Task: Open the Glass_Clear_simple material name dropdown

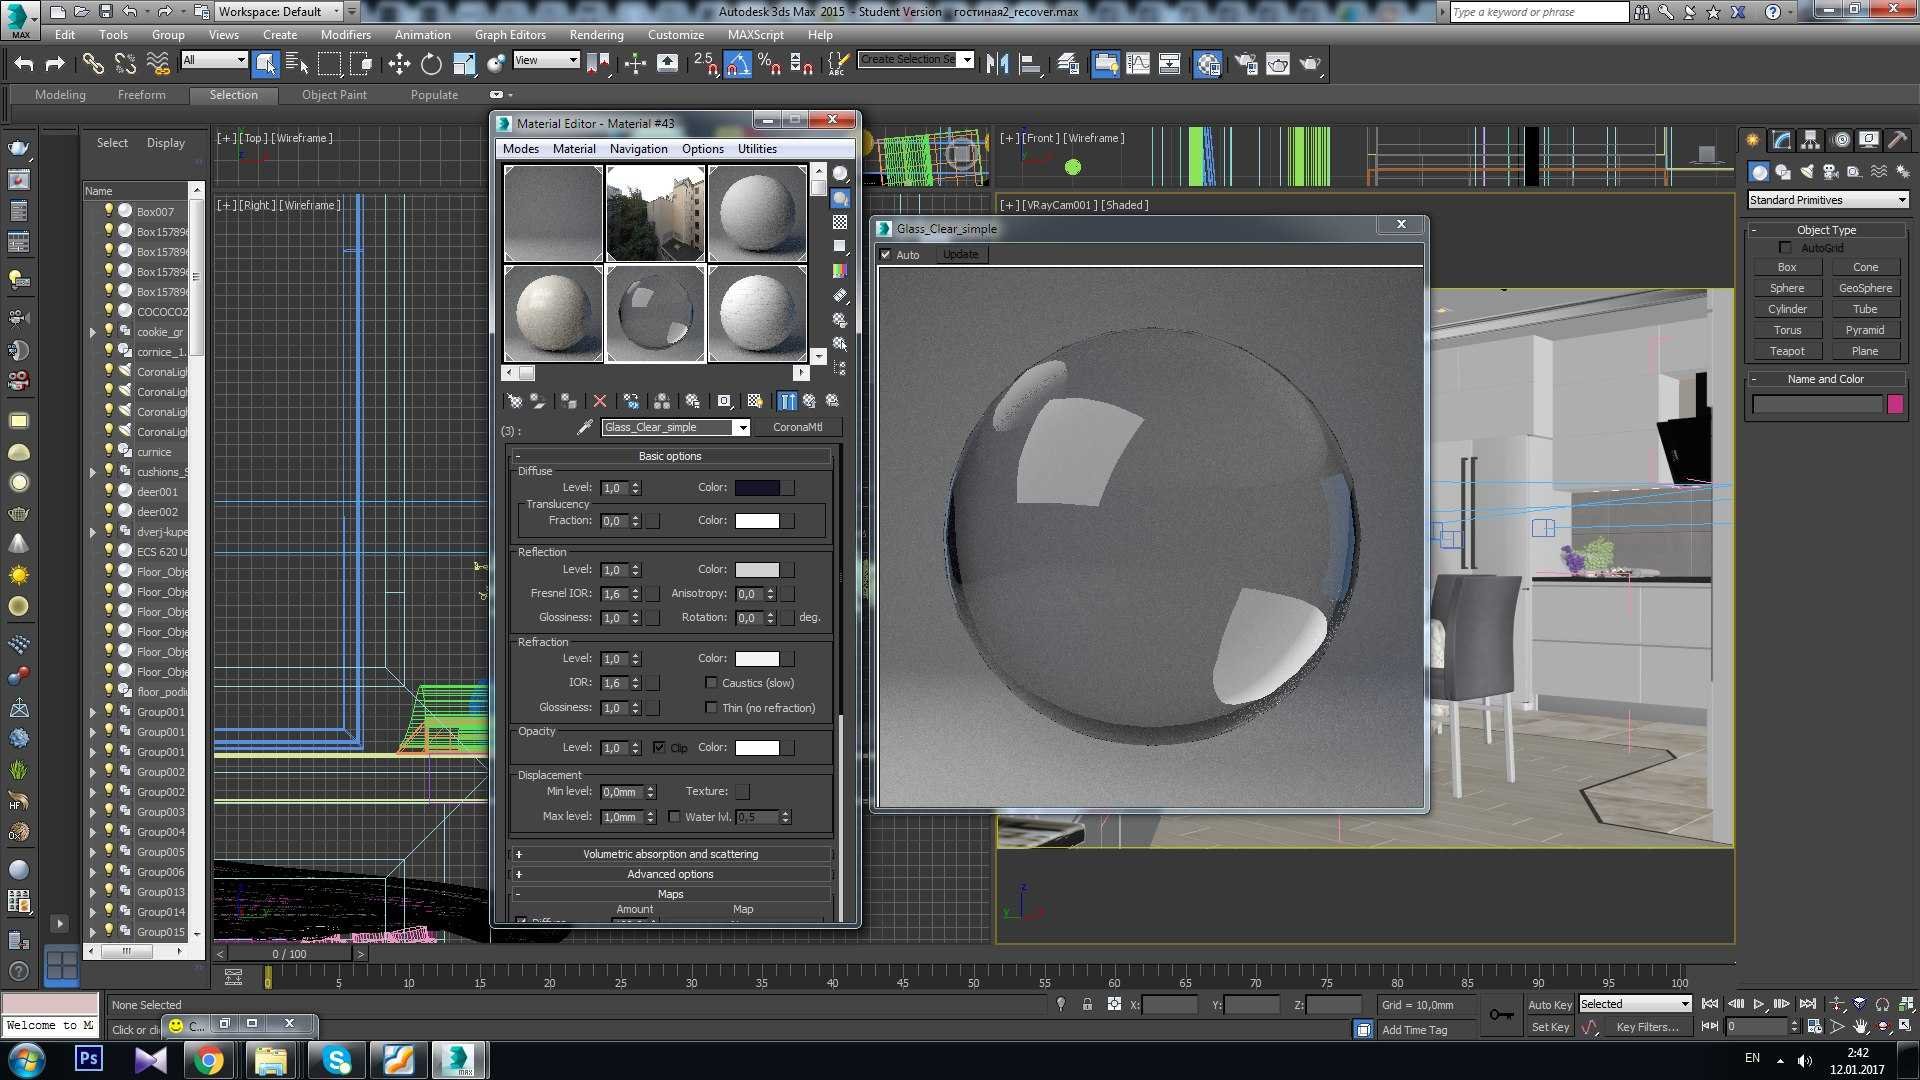Action: coord(742,428)
